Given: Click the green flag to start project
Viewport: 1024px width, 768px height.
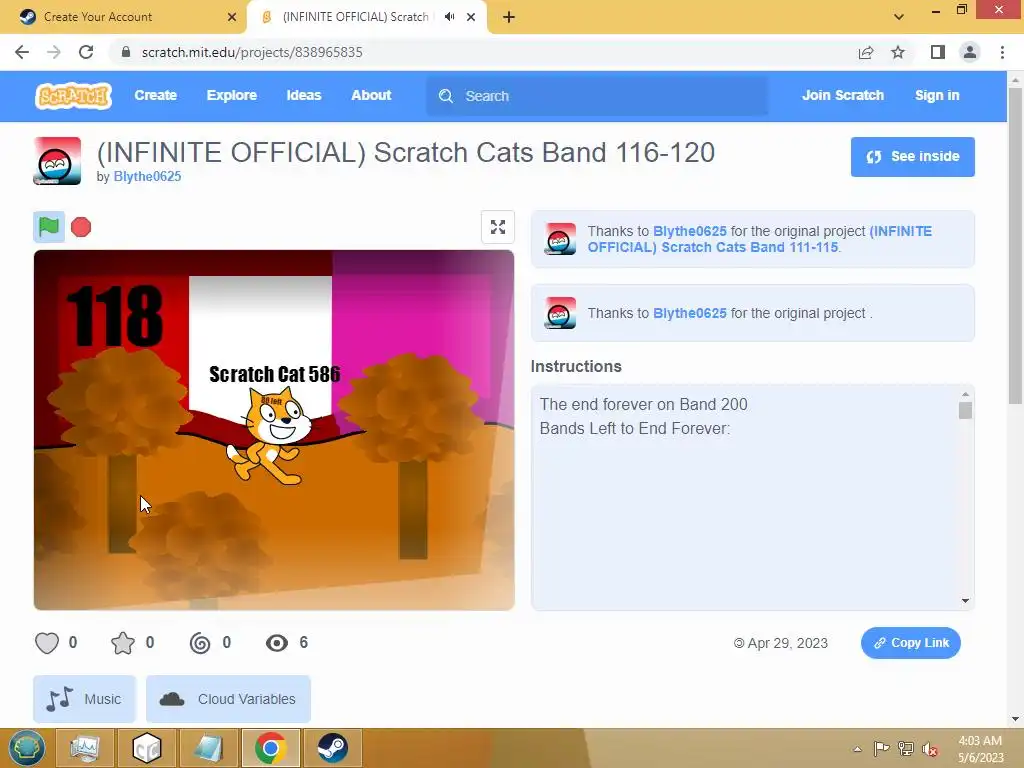Looking at the screenshot, I should [x=49, y=227].
